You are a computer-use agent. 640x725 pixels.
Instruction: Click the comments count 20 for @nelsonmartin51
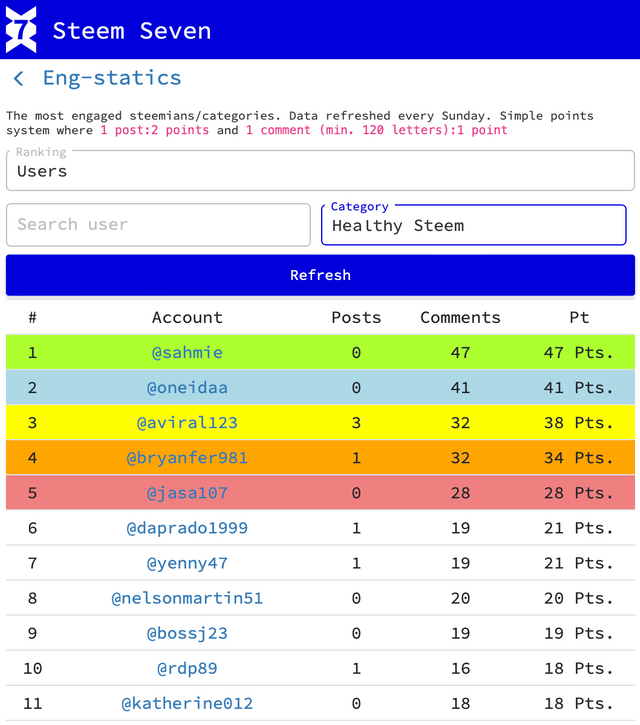point(461,598)
